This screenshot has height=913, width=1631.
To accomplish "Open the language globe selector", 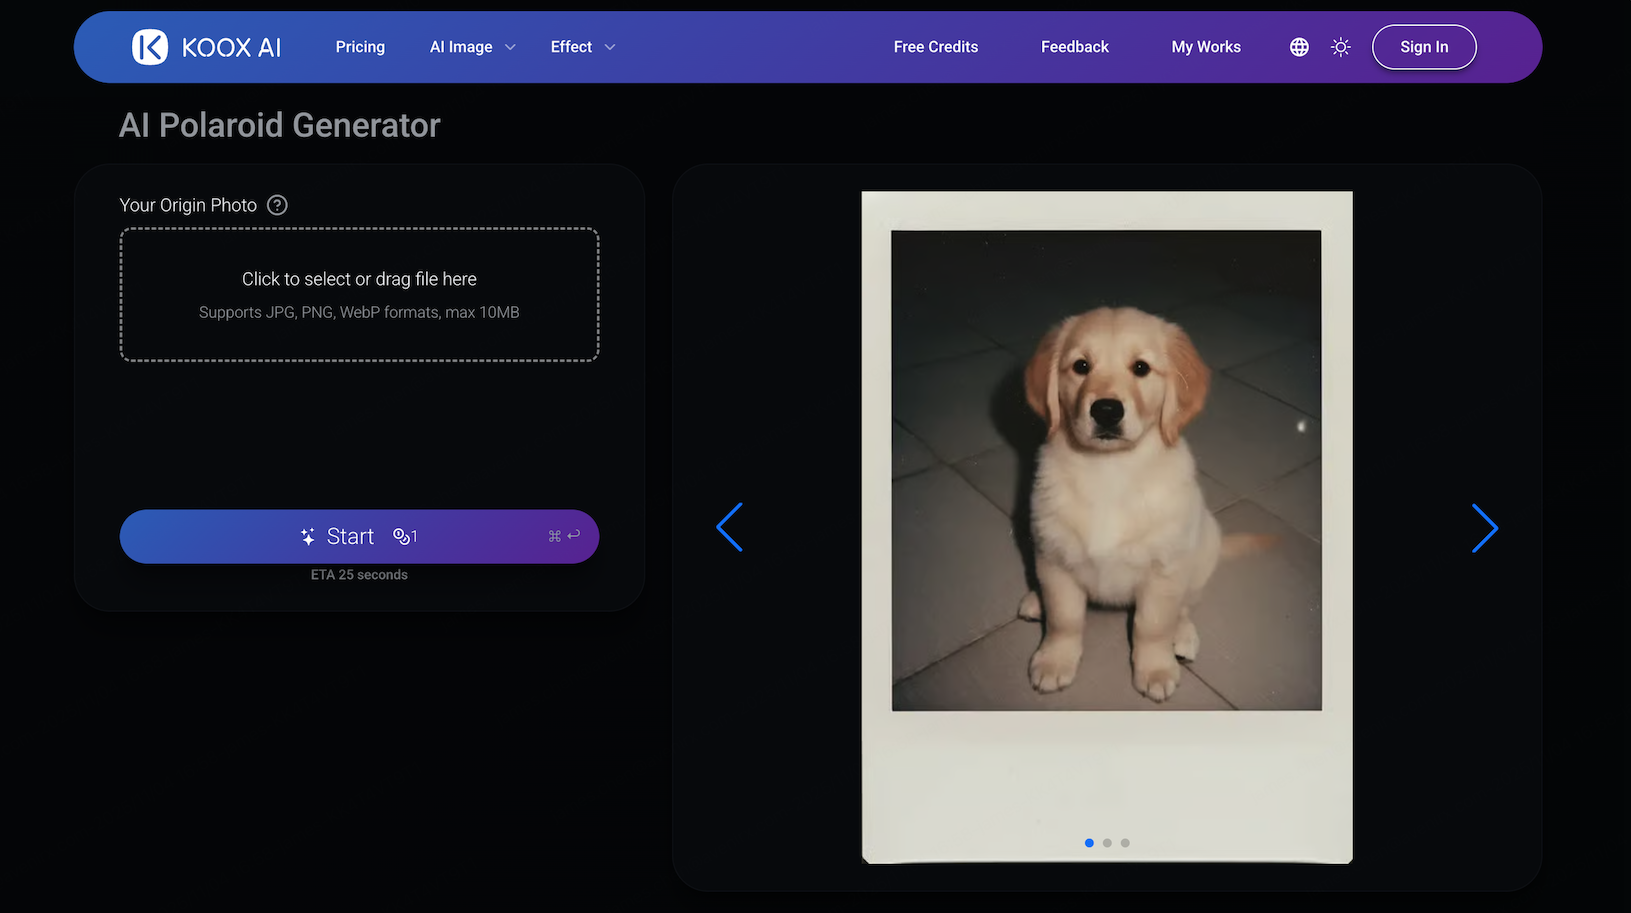I will pos(1299,47).
